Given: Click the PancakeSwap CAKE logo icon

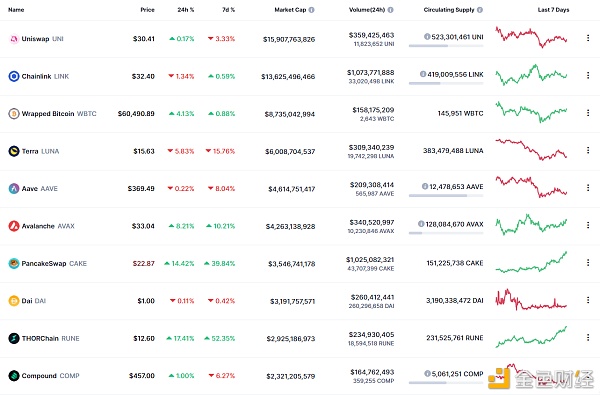Looking at the screenshot, I should 14,263.
